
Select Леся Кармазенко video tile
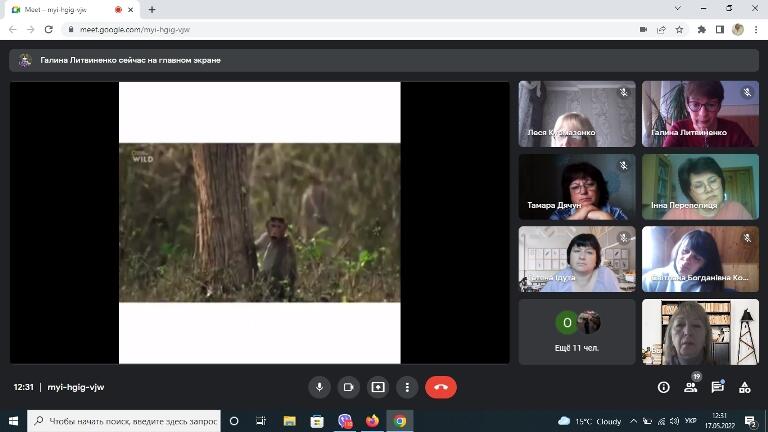[x=577, y=114]
